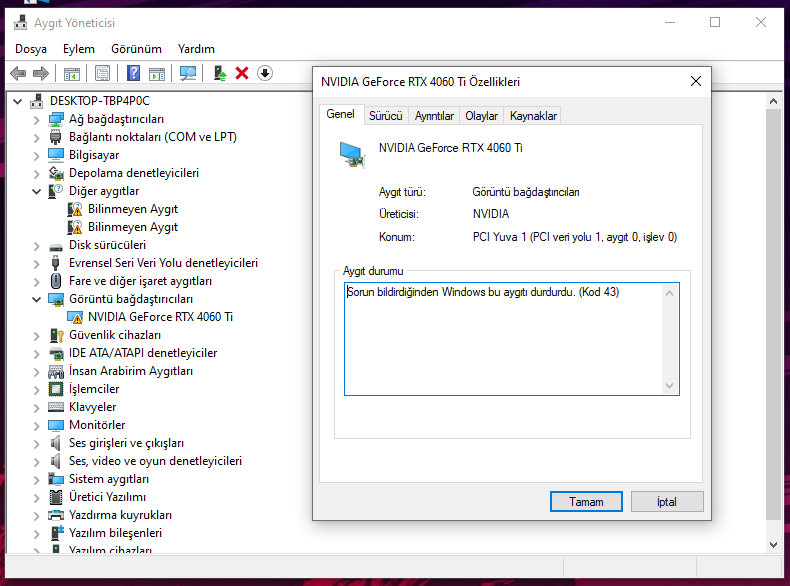The height and width of the screenshot is (586, 790).
Task: Click the Depolama denetleyicileri icon
Action: (x=56, y=173)
